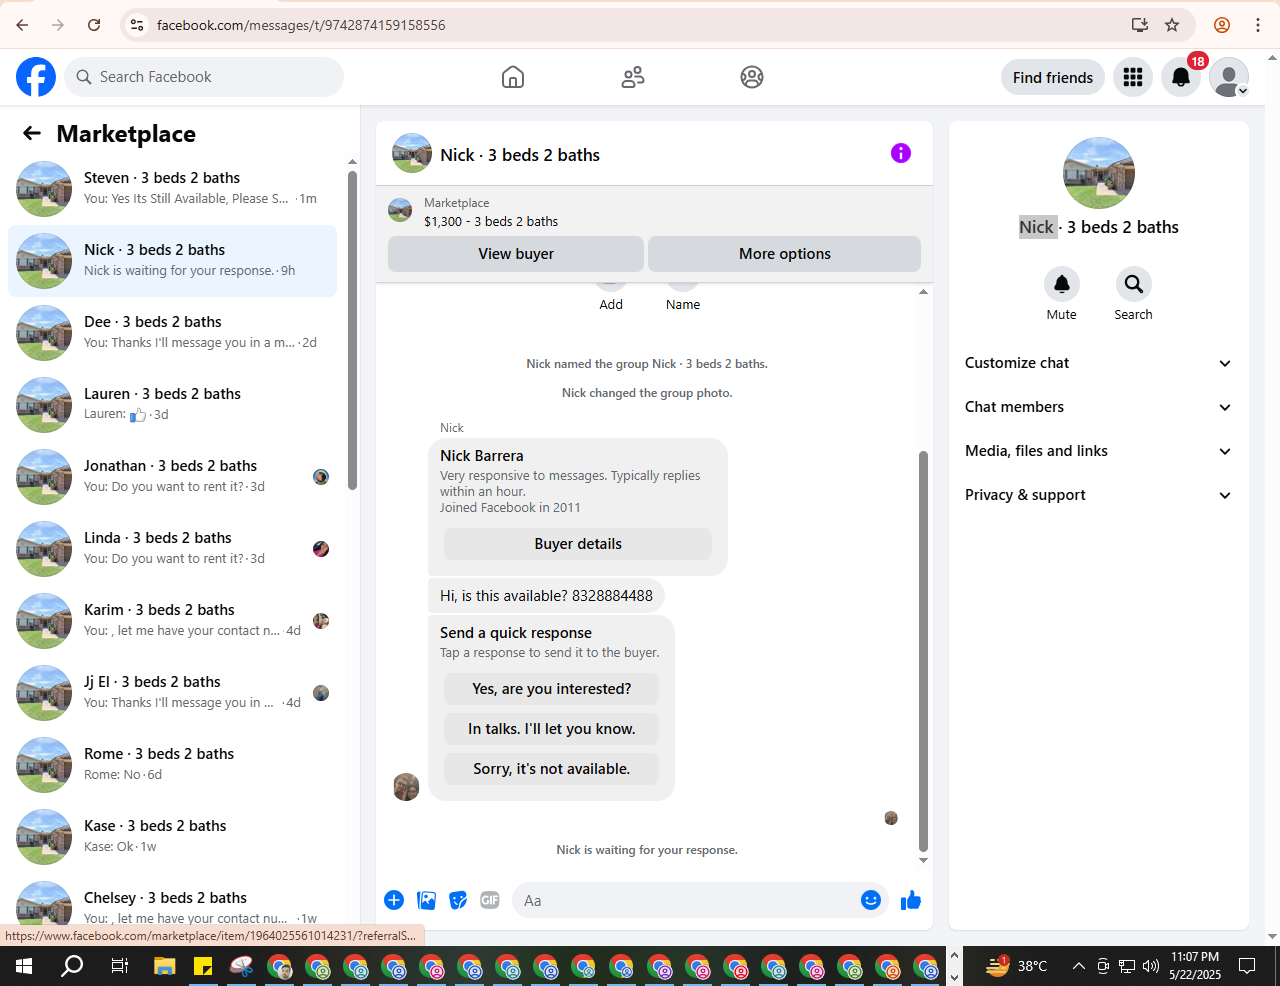Go back with browser back arrow
The height and width of the screenshot is (986, 1280).
pyautogui.click(x=22, y=25)
